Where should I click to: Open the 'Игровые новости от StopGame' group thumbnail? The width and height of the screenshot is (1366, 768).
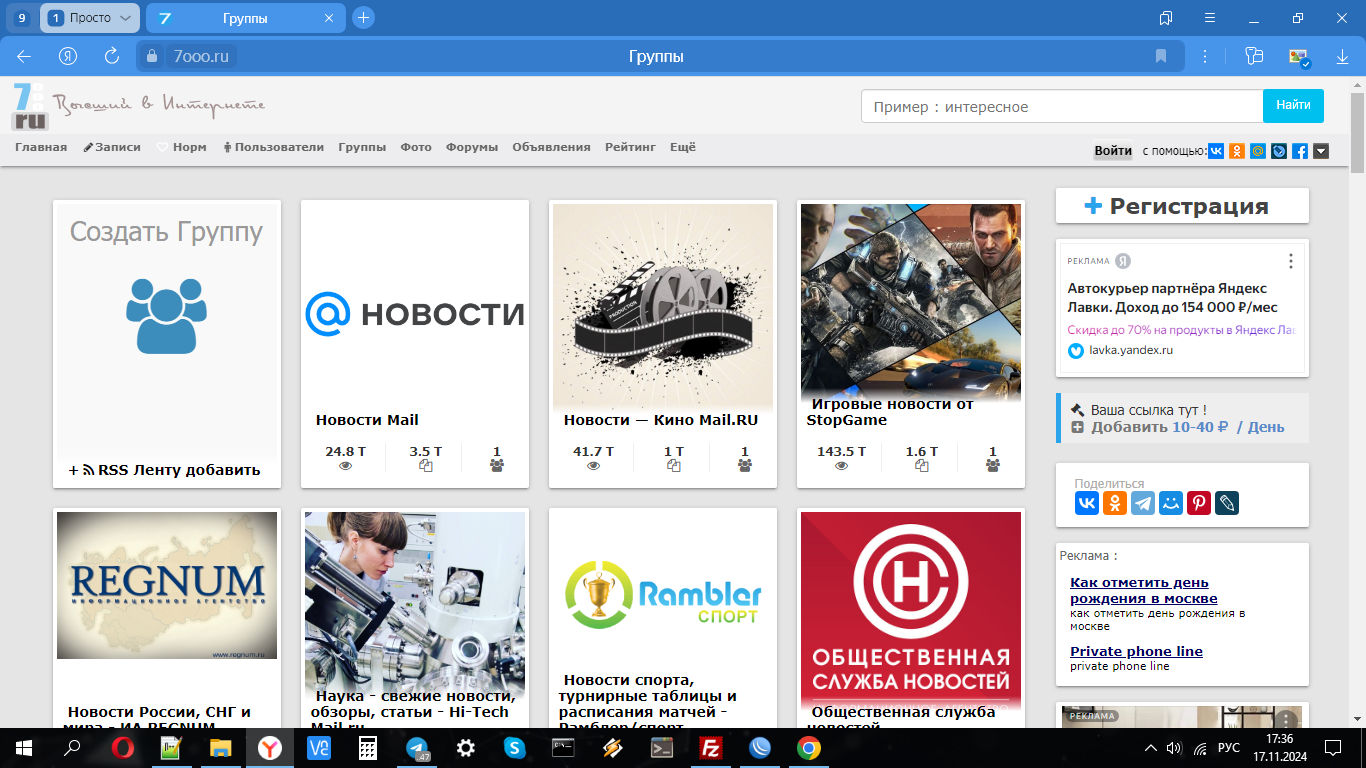pos(910,300)
